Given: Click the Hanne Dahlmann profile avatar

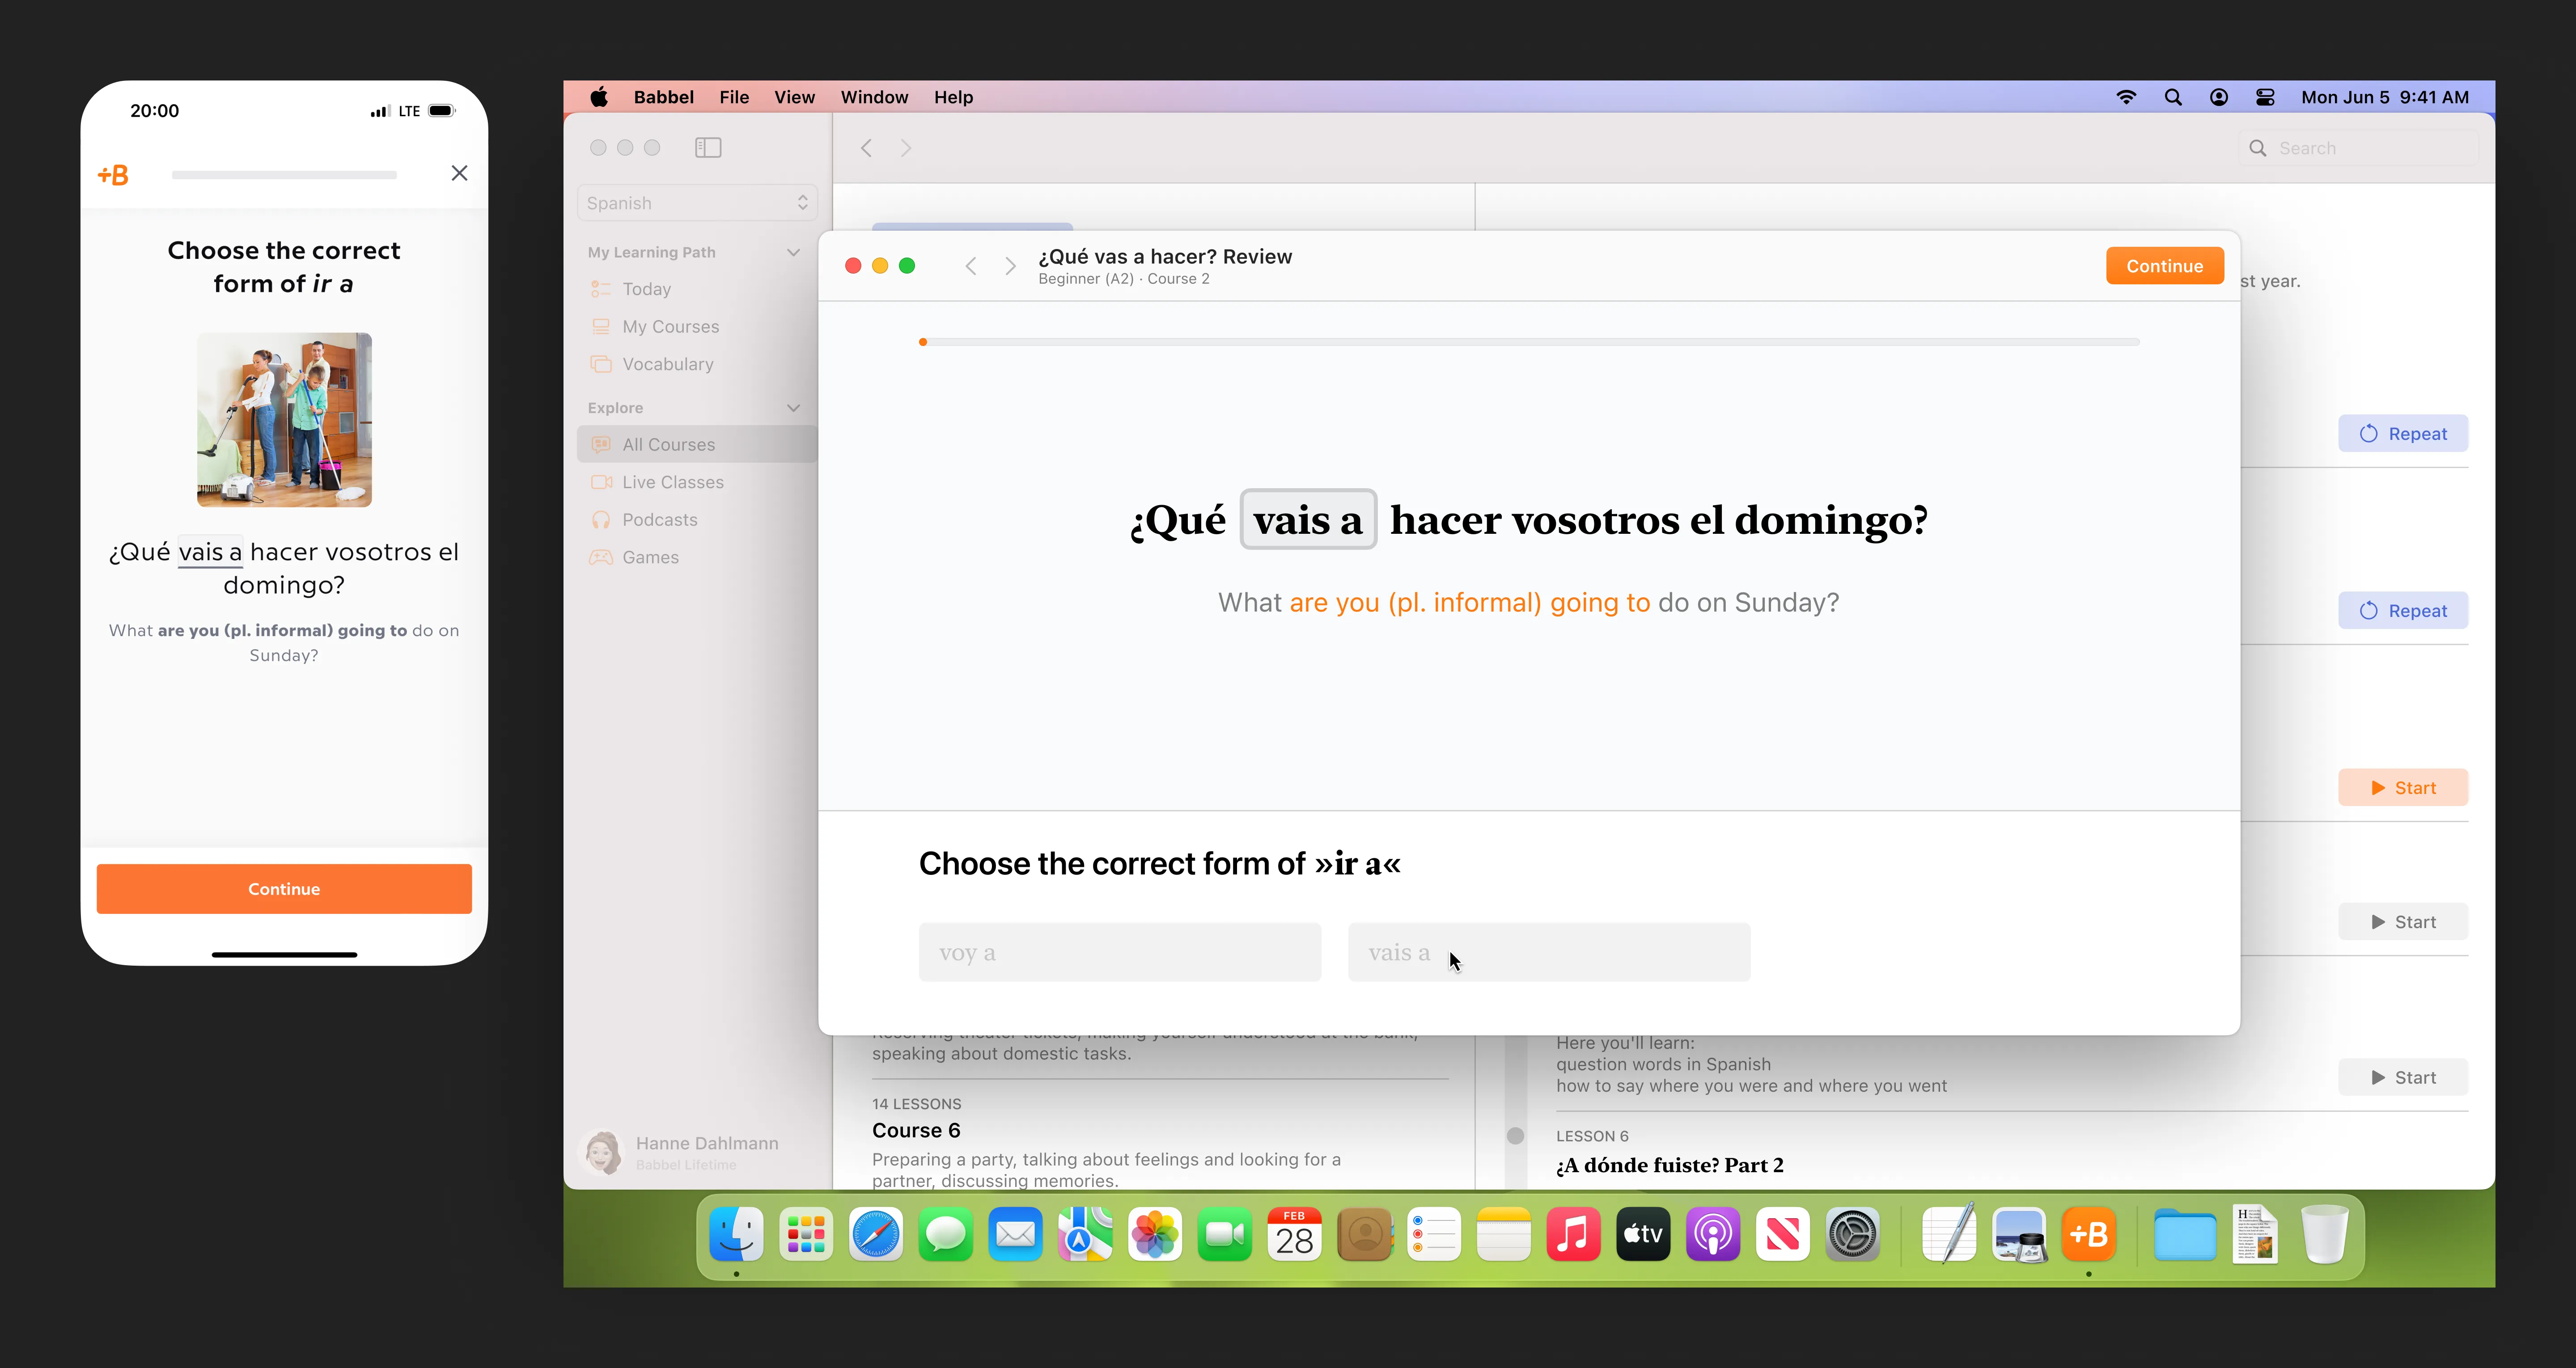Looking at the screenshot, I should click(x=602, y=1152).
